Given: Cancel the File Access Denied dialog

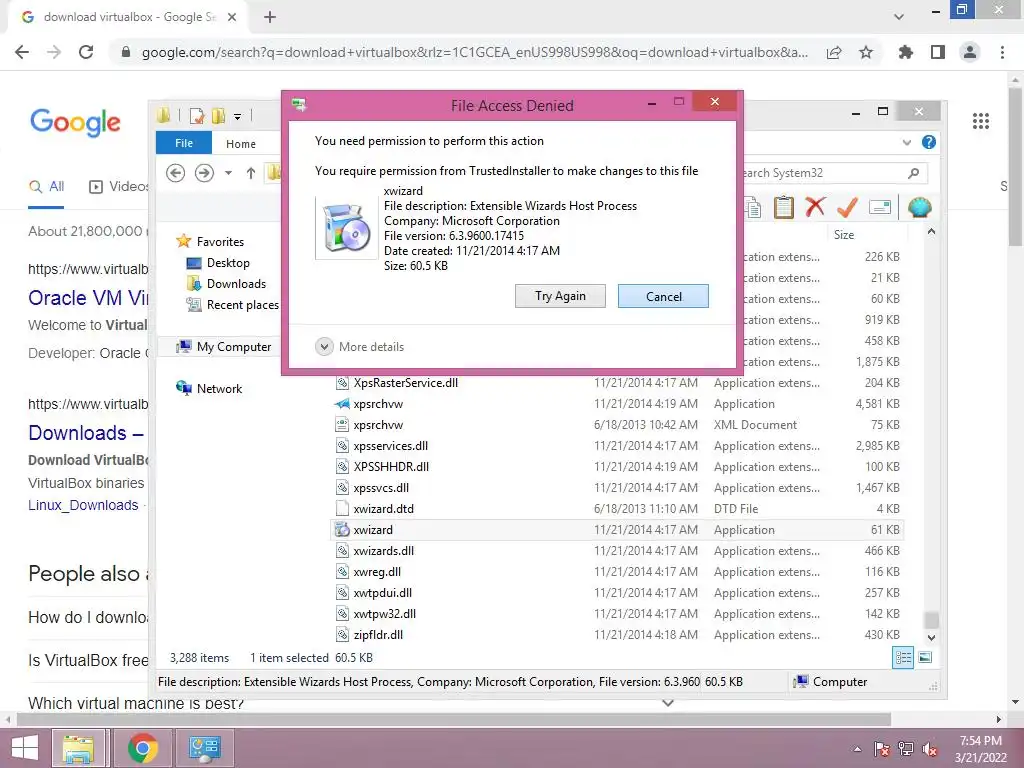Looking at the screenshot, I should (x=663, y=296).
